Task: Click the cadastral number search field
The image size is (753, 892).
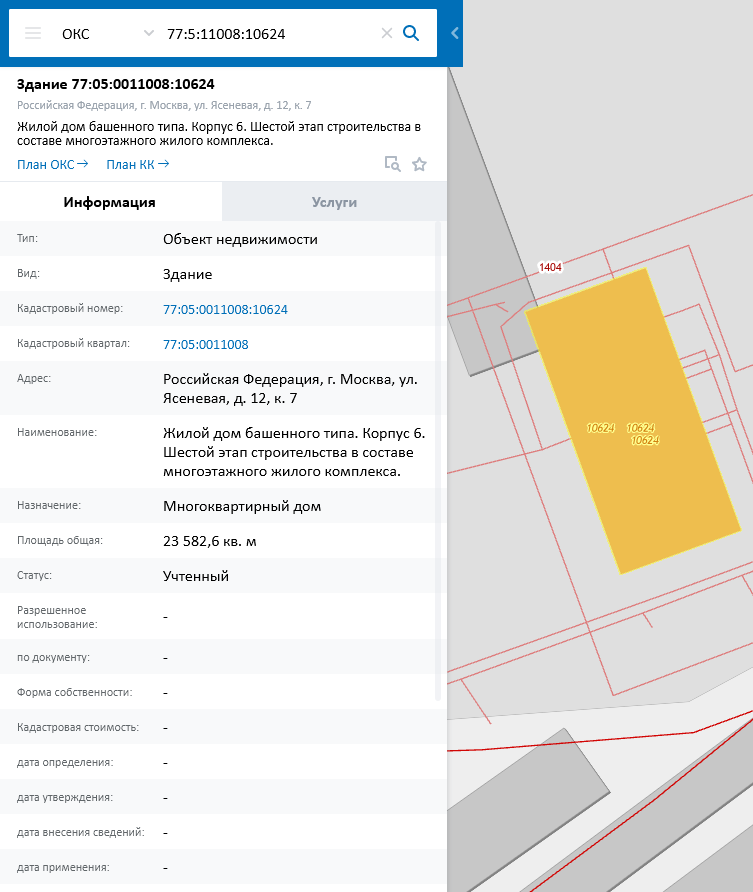Action: (x=265, y=33)
